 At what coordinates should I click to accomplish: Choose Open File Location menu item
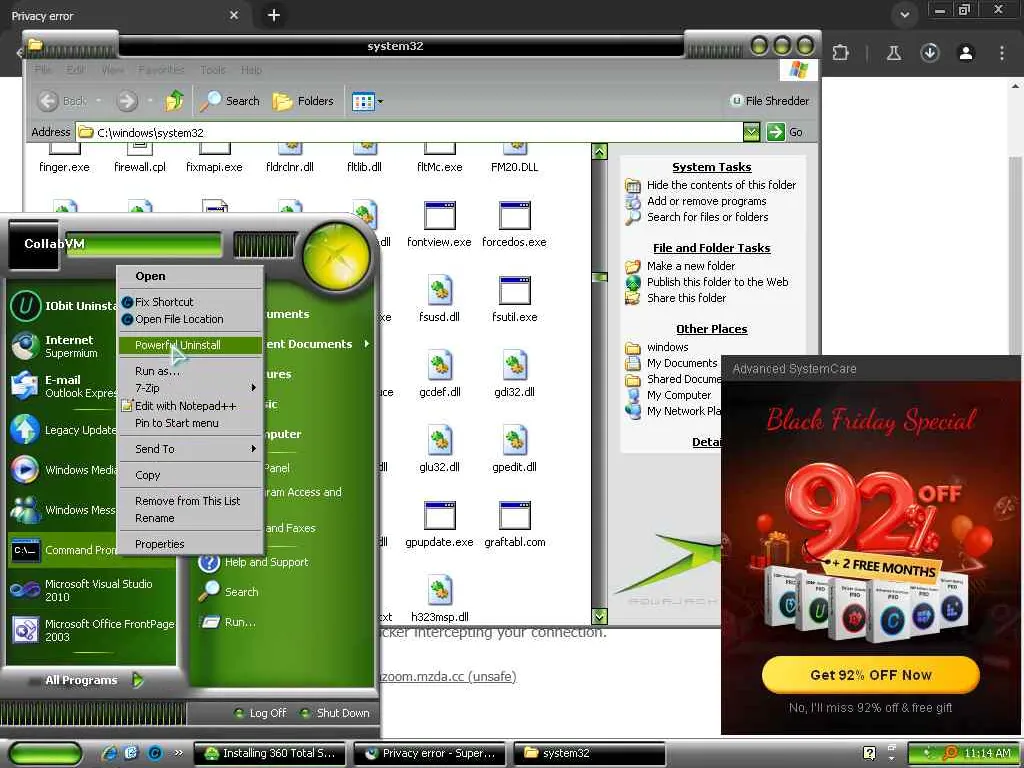189,319
